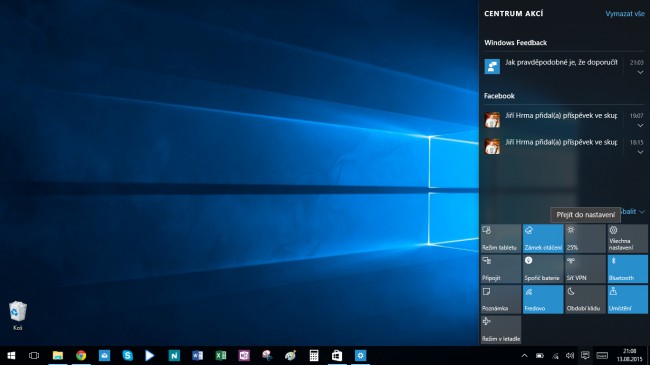Change brightness with the 25% tile
The height and width of the screenshot is (365, 650).
(x=585, y=238)
